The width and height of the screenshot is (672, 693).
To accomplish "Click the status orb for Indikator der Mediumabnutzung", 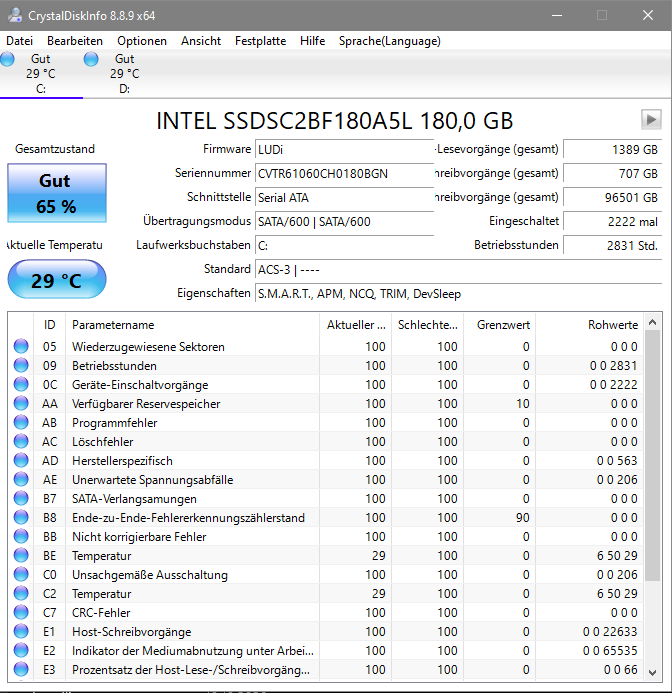I will pos(21,651).
